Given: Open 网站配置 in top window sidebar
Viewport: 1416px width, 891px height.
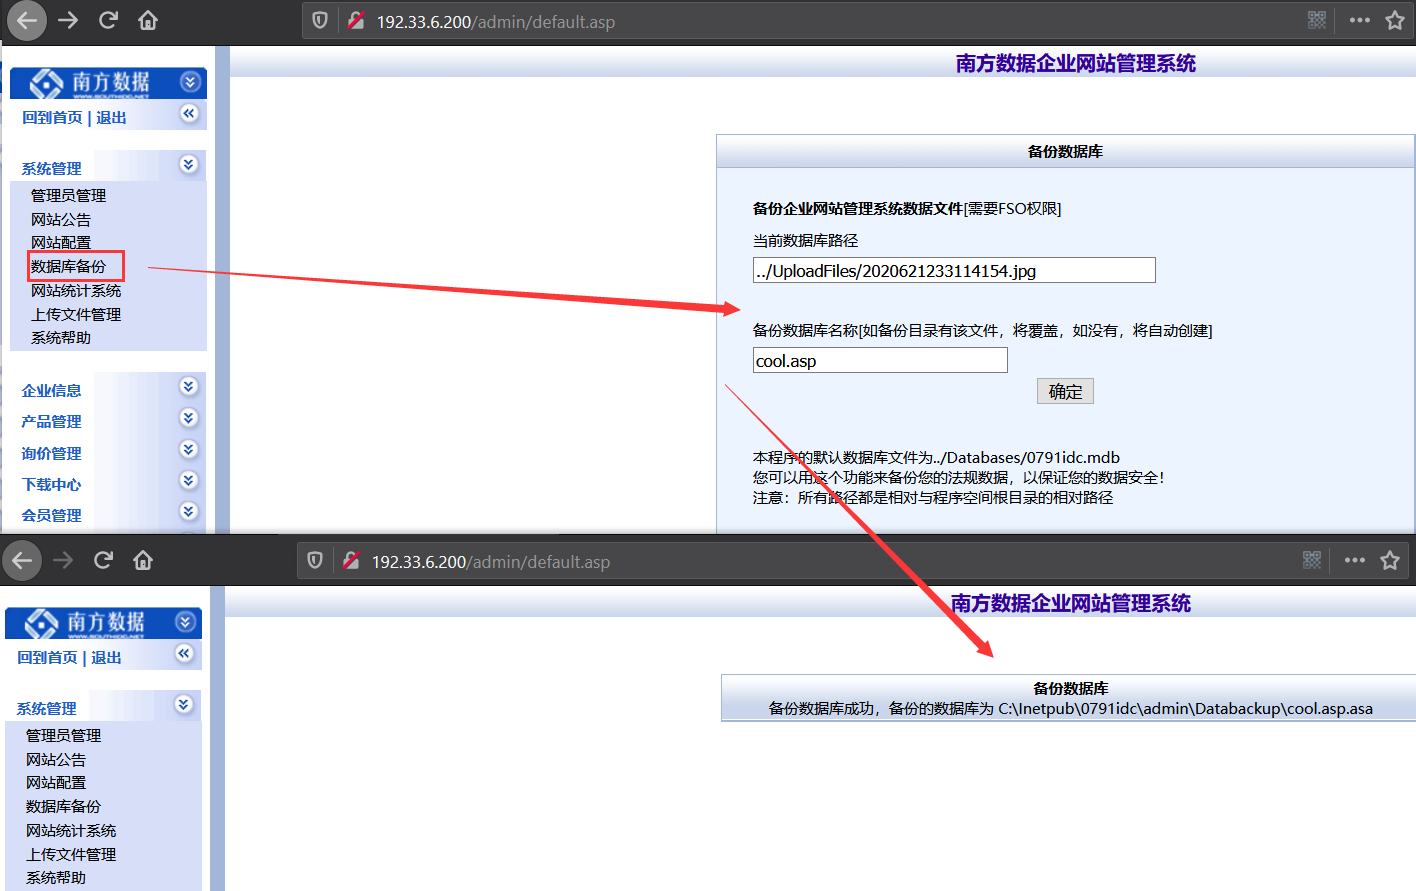Looking at the screenshot, I should pyautogui.click(x=61, y=243).
